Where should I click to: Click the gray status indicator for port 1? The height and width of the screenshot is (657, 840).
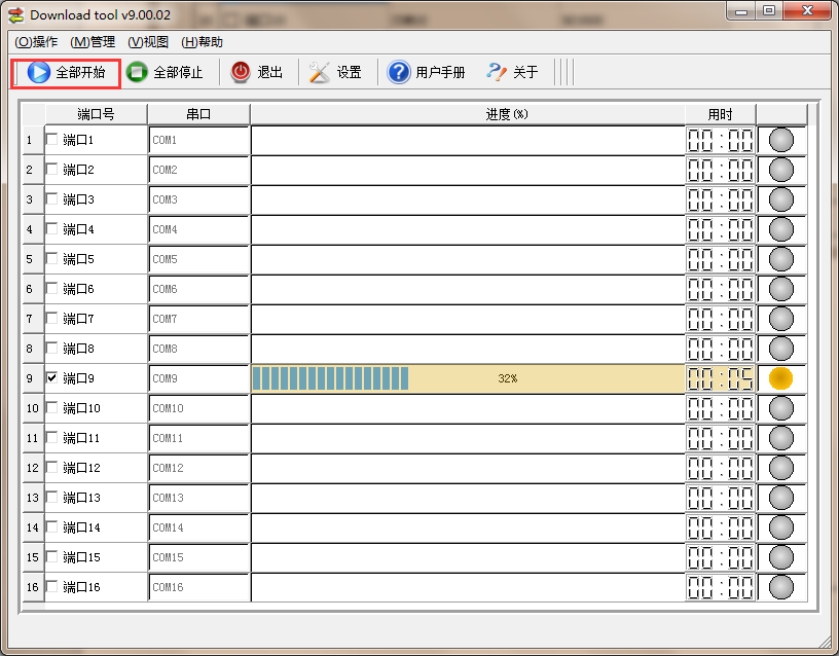pyautogui.click(x=781, y=140)
